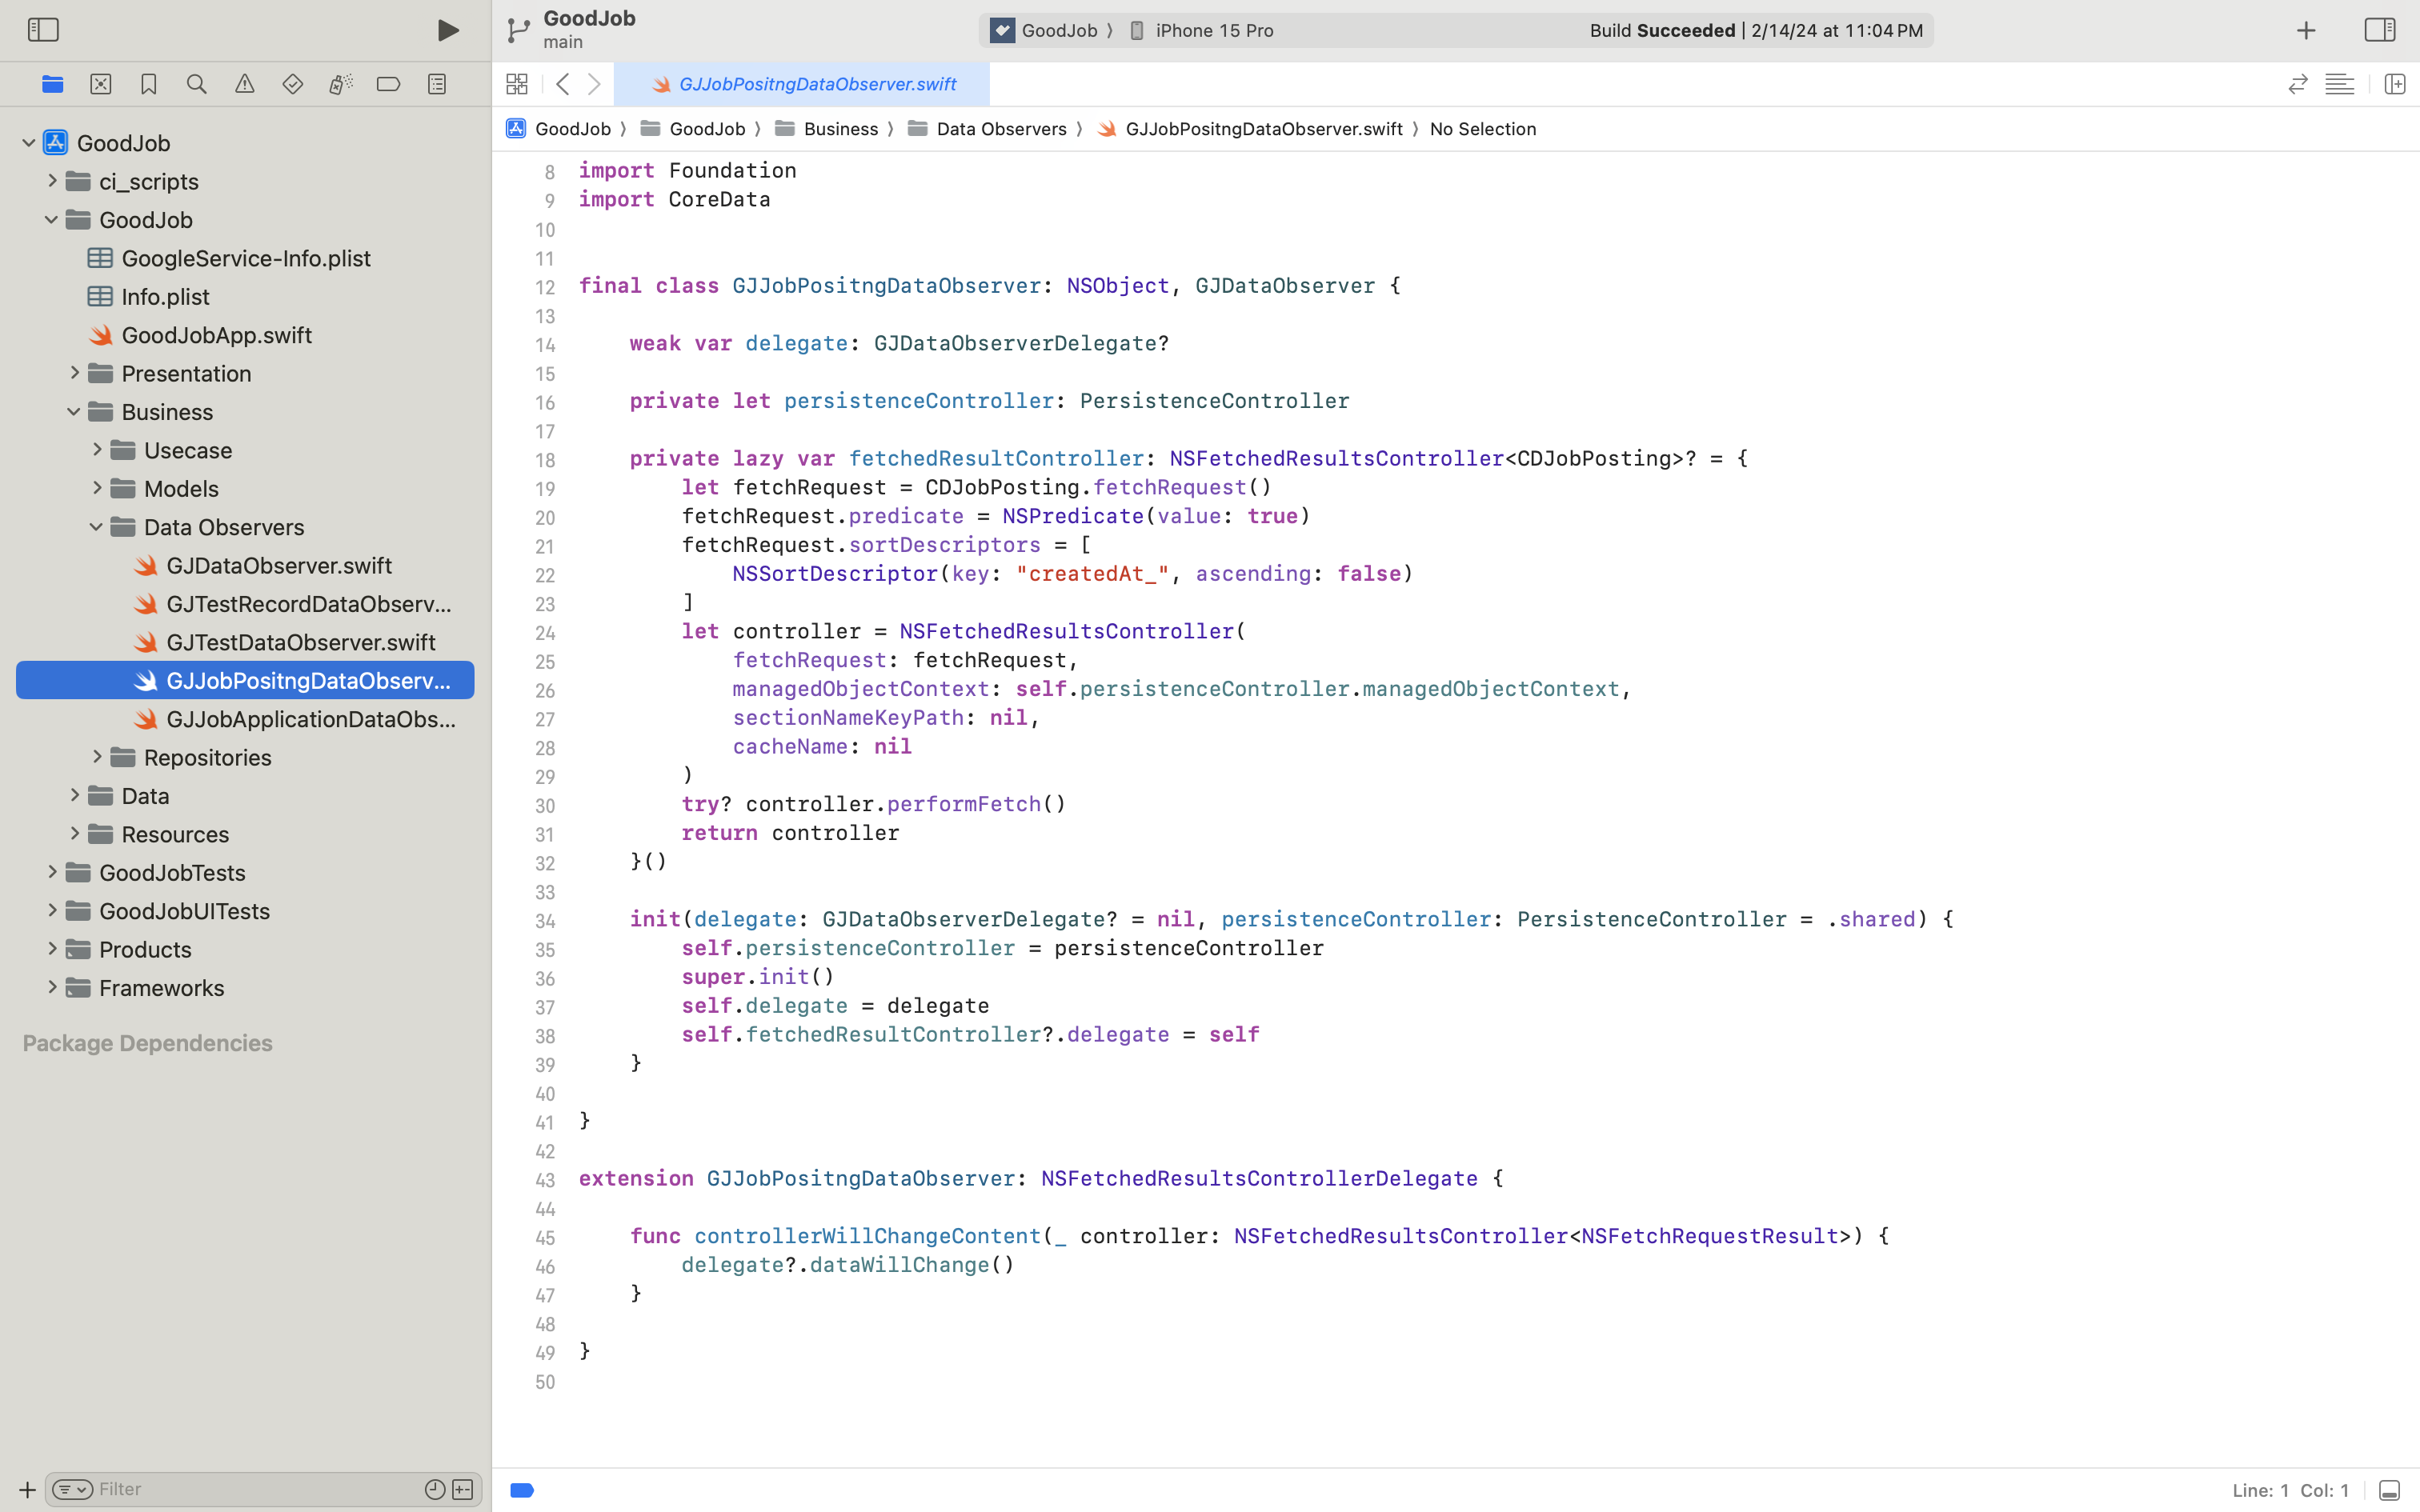Image resolution: width=2420 pixels, height=1512 pixels.
Task: Select the Source Control navigator icon
Action: [x=101, y=84]
